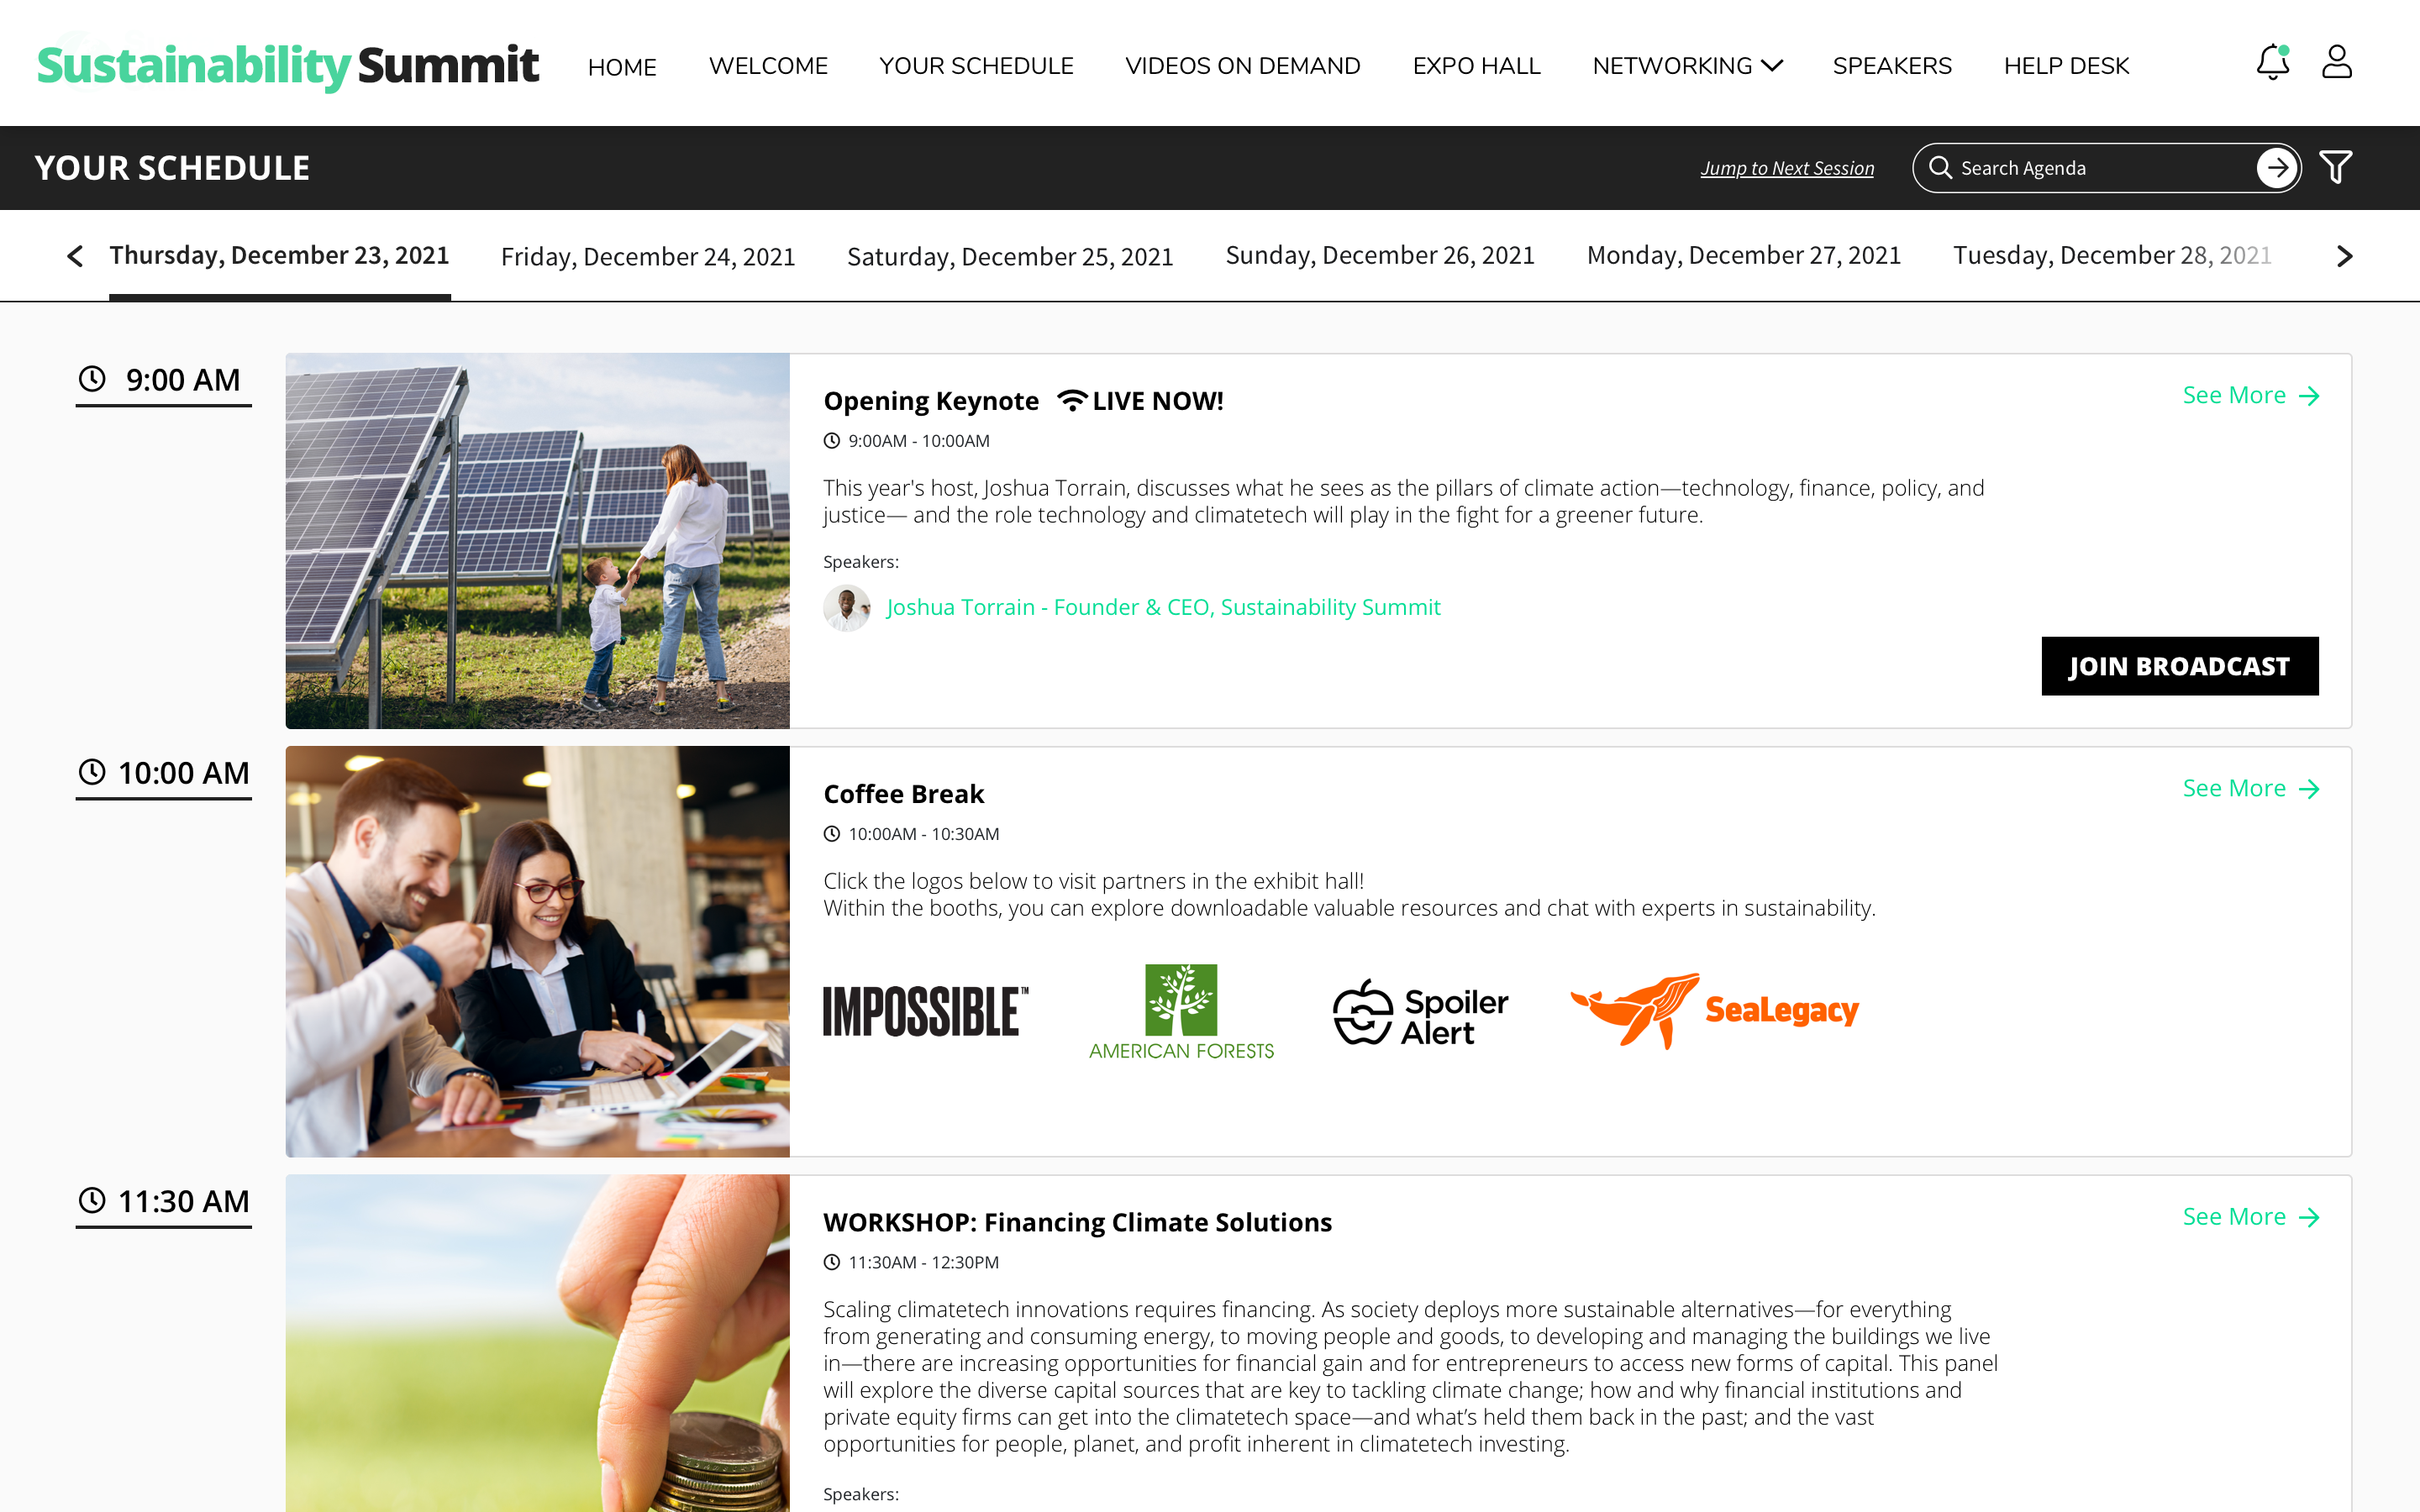Open the user profile icon
2420x1512 pixels.
pyautogui.click(x=2336, y=63)
